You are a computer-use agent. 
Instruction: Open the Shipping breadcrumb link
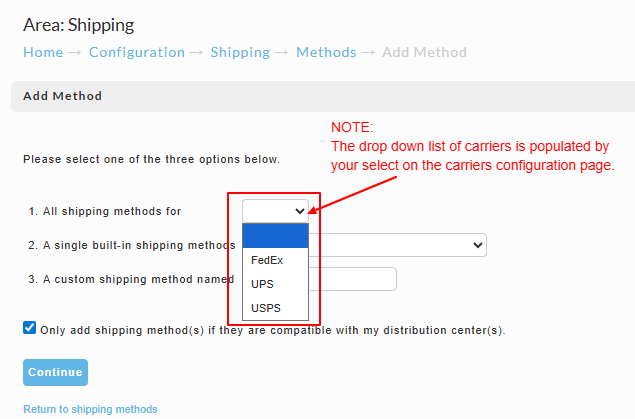pos(240,52)
